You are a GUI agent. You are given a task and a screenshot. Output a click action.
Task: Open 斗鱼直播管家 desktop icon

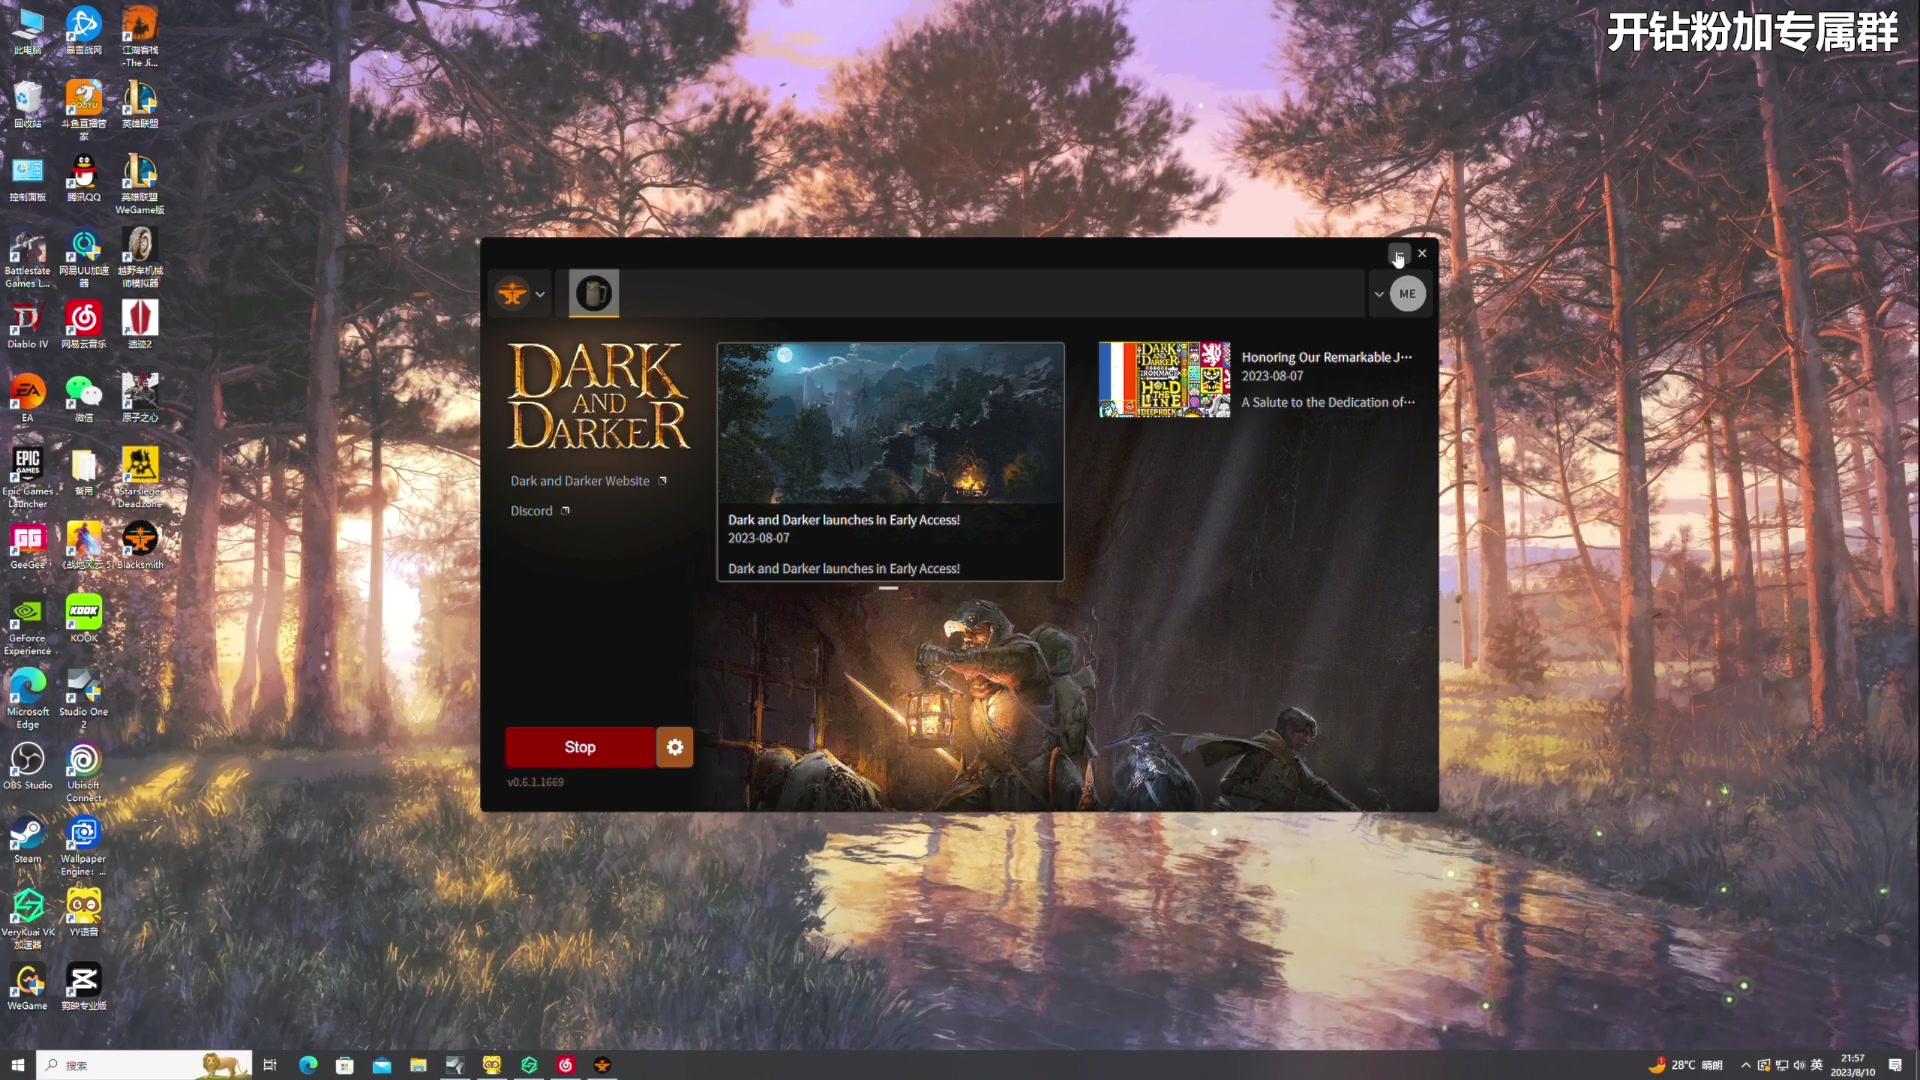coord(84,108)
